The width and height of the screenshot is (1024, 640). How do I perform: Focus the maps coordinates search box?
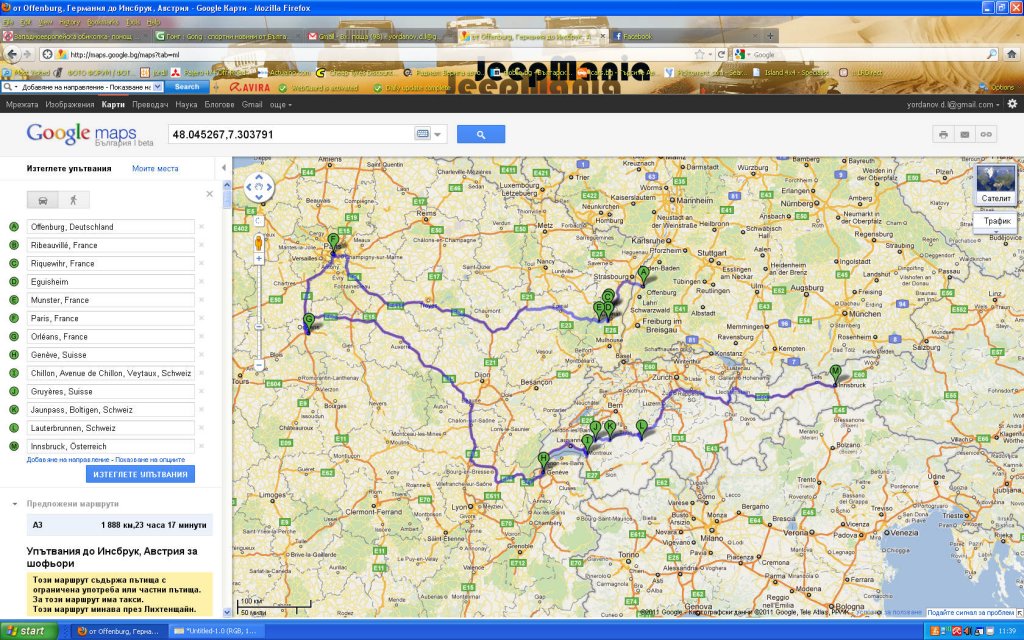pos(291,135)
